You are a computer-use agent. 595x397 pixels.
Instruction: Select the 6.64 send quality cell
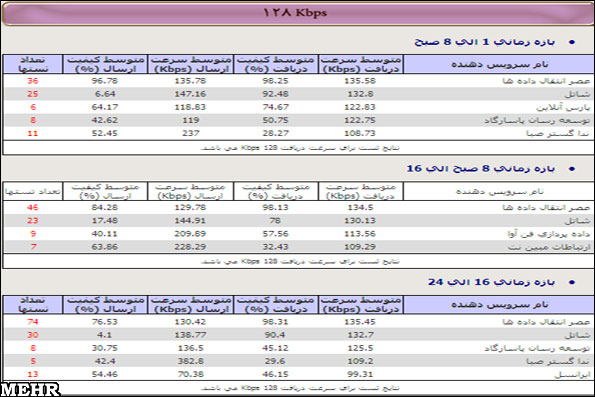(x=104, y=94)
